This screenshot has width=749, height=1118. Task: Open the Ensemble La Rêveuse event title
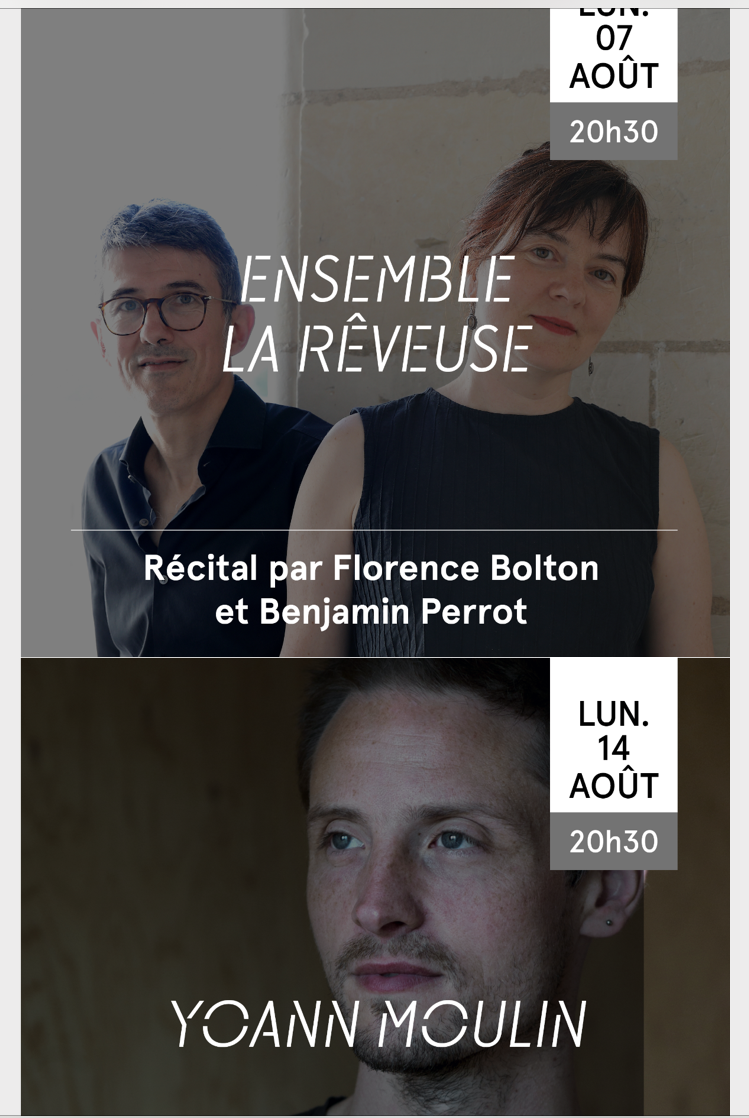[377, 314]
